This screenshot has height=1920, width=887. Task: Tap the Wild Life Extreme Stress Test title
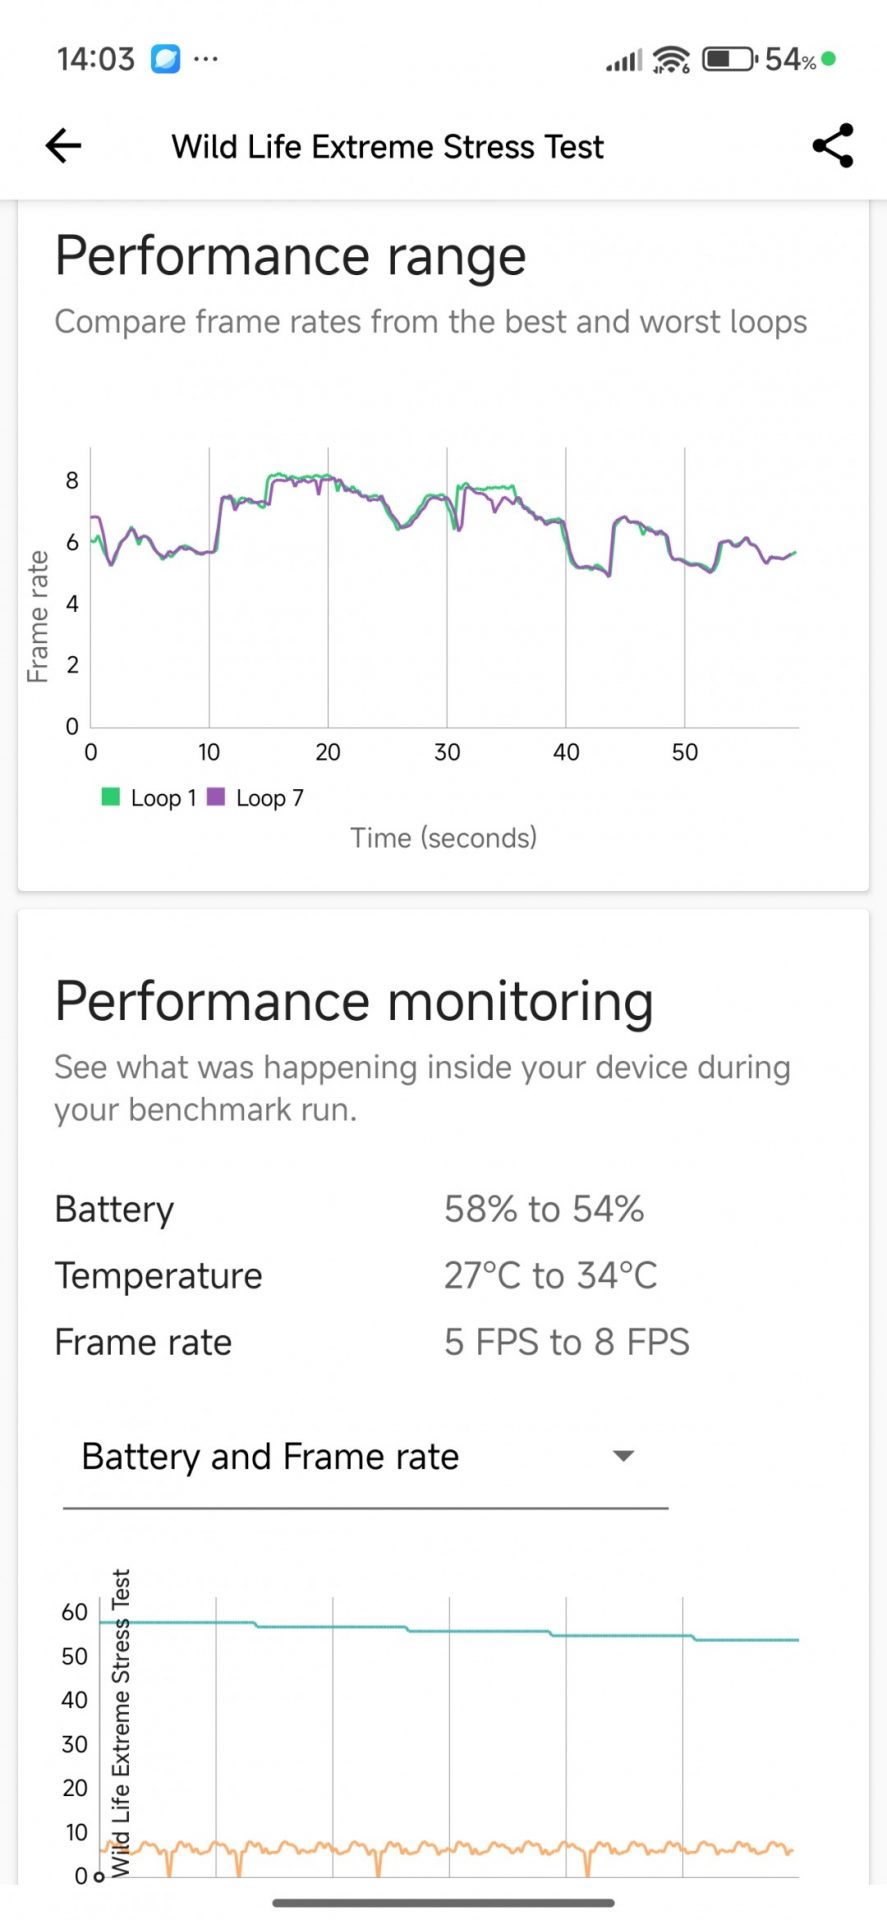[387, 147]
